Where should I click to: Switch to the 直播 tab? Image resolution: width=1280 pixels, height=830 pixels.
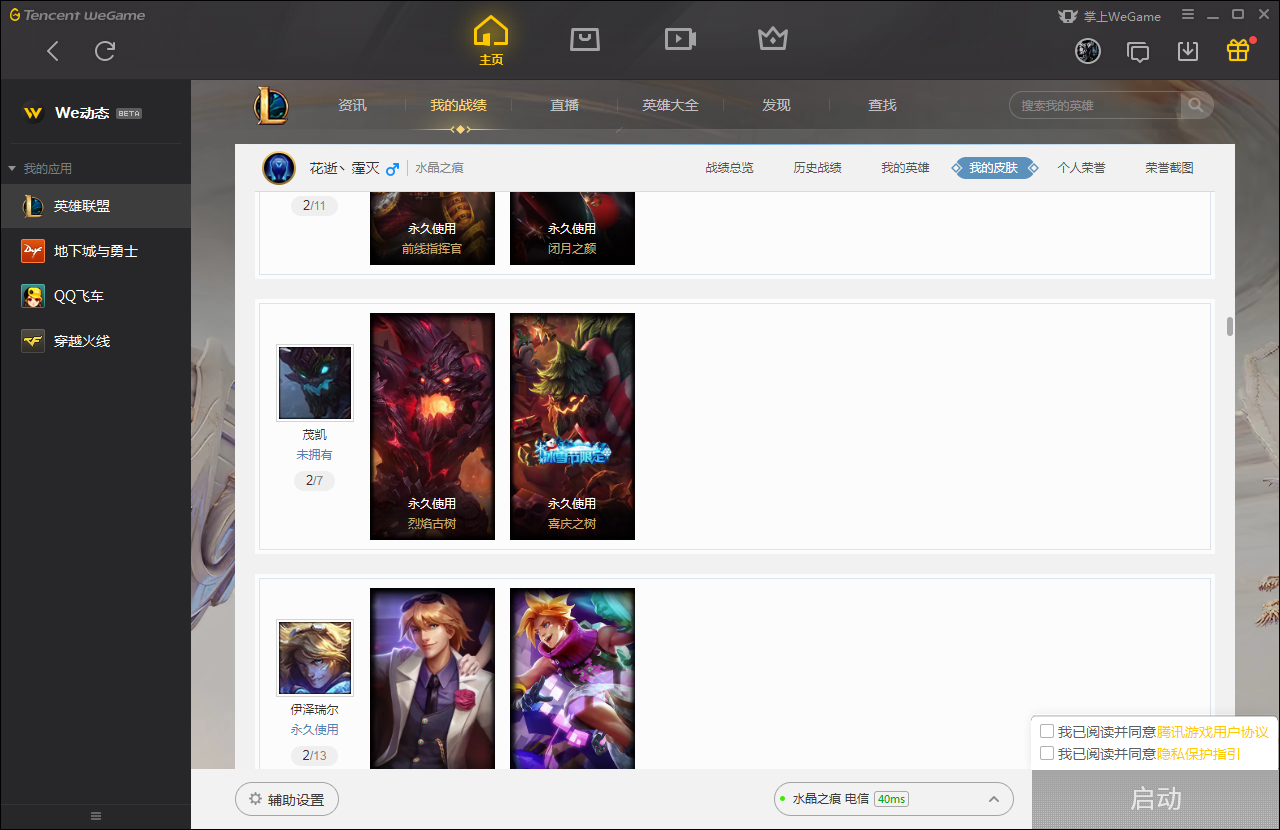click(x=565, y=105)
